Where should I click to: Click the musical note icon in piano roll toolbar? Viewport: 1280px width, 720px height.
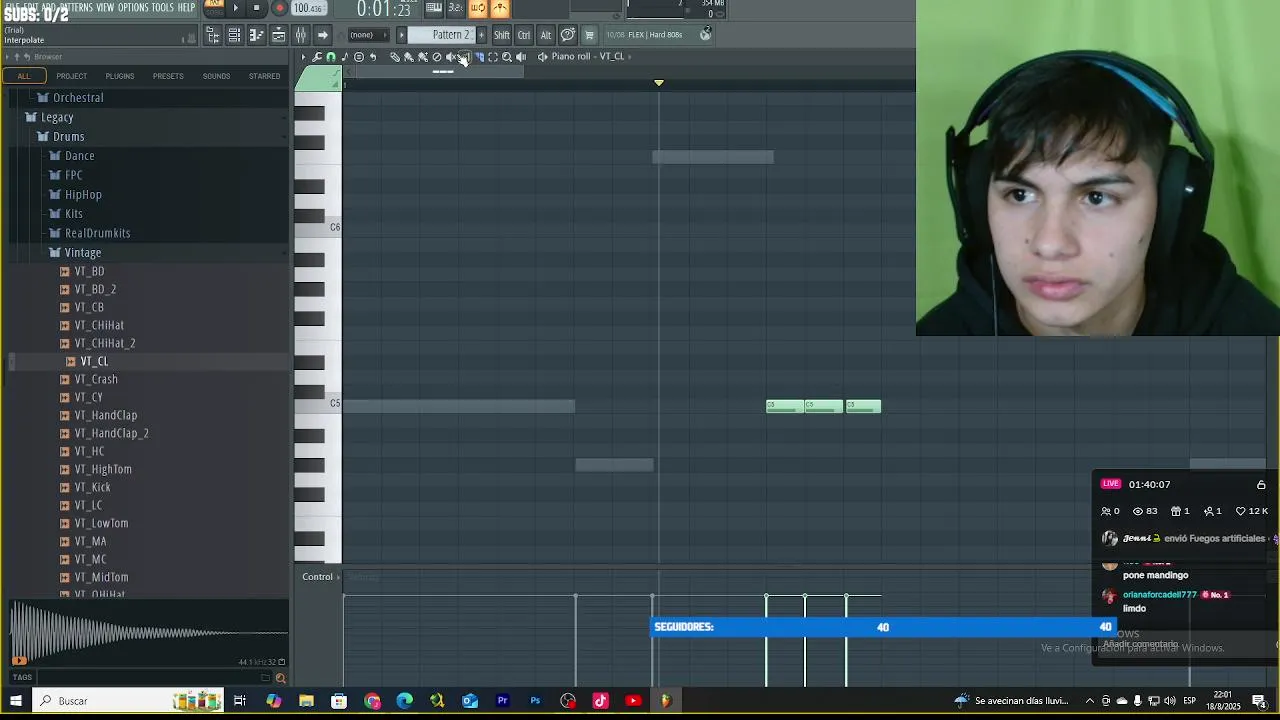[344, 57]
